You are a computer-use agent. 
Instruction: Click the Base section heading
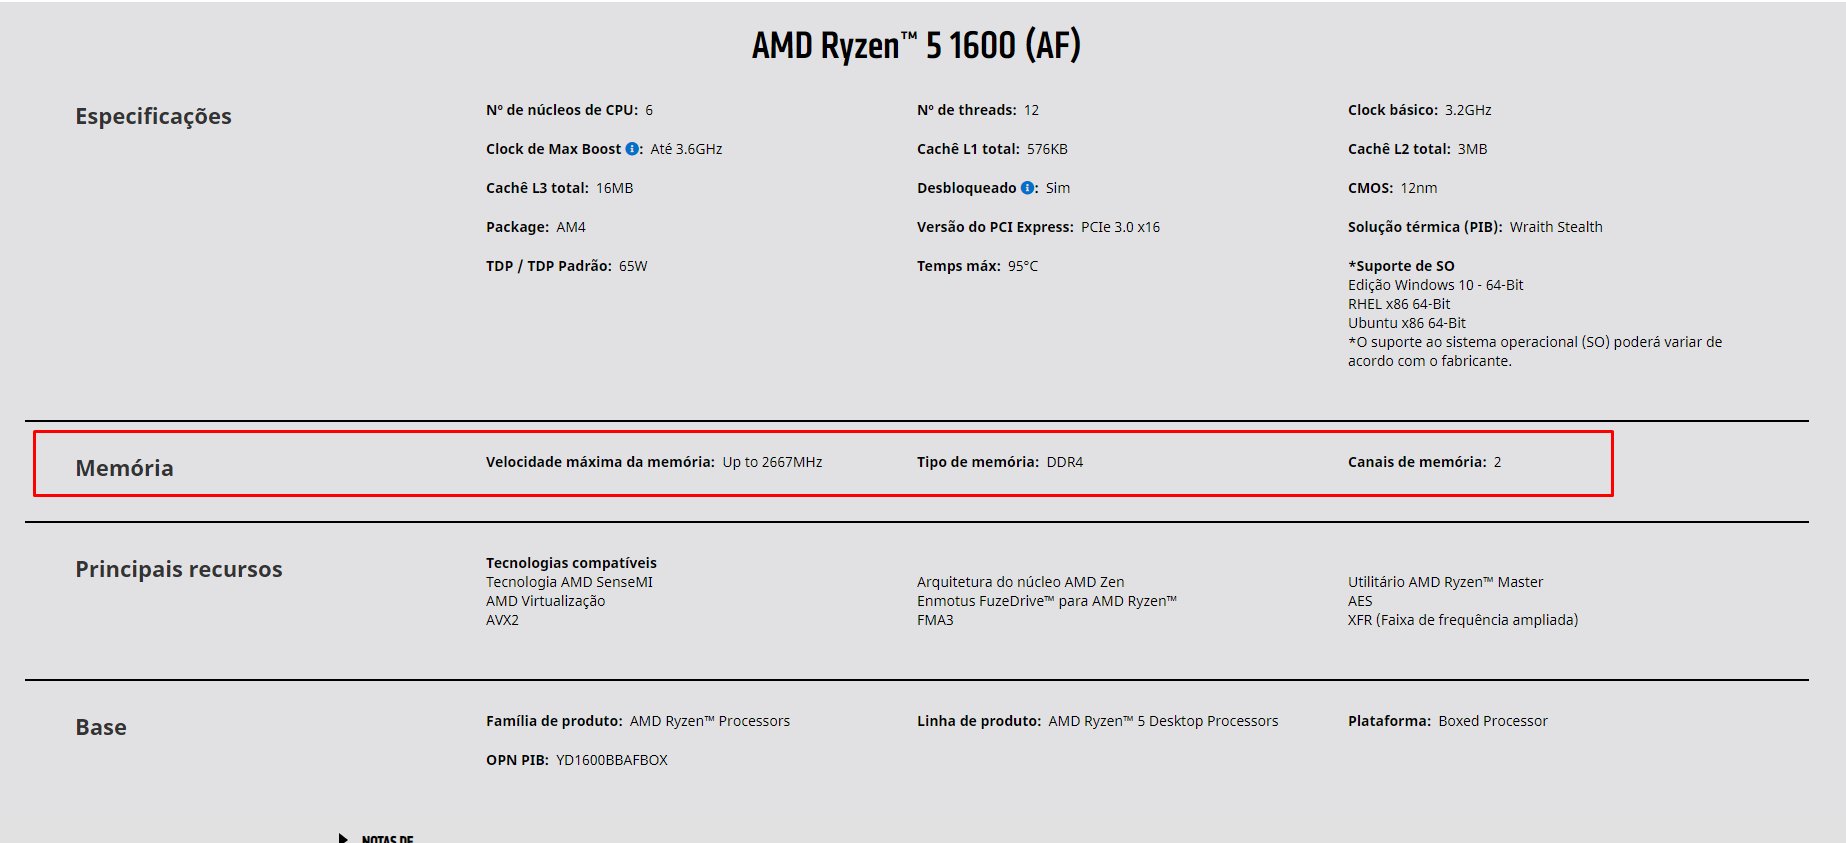[101, 727]
